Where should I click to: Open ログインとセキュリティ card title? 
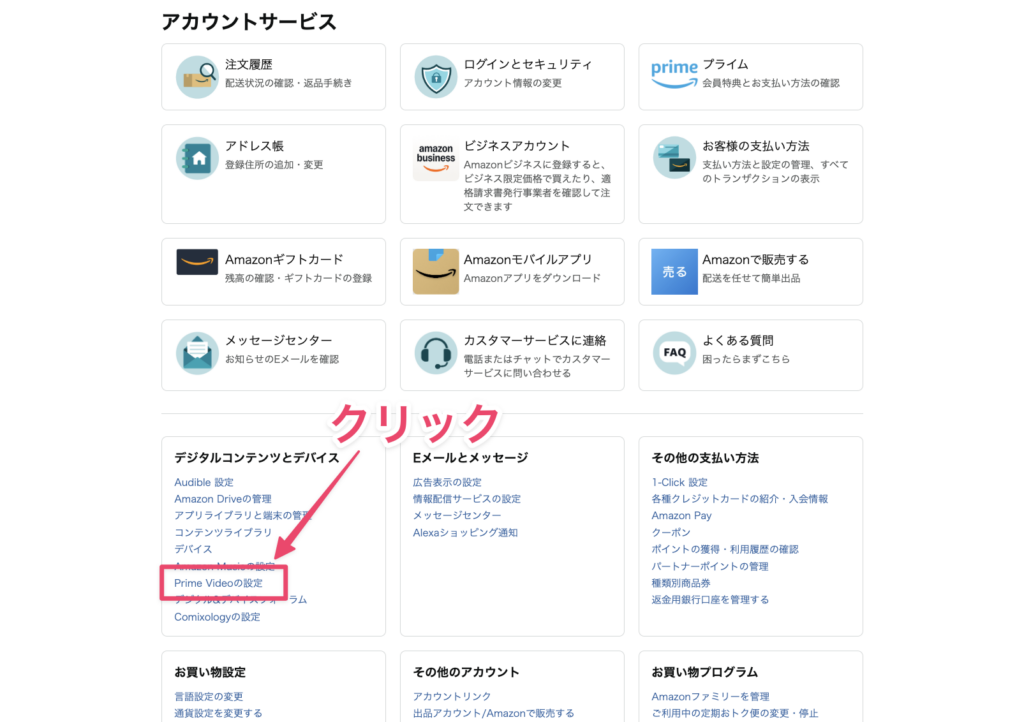point(528,65)
